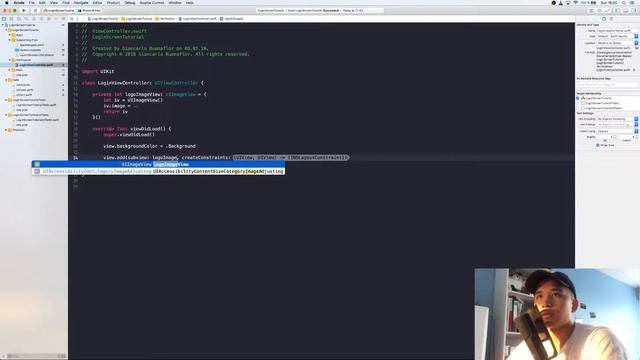The width and height of the screenshot is (640, 360).
Task: Go forward in editor history
Action: point(84,19)
